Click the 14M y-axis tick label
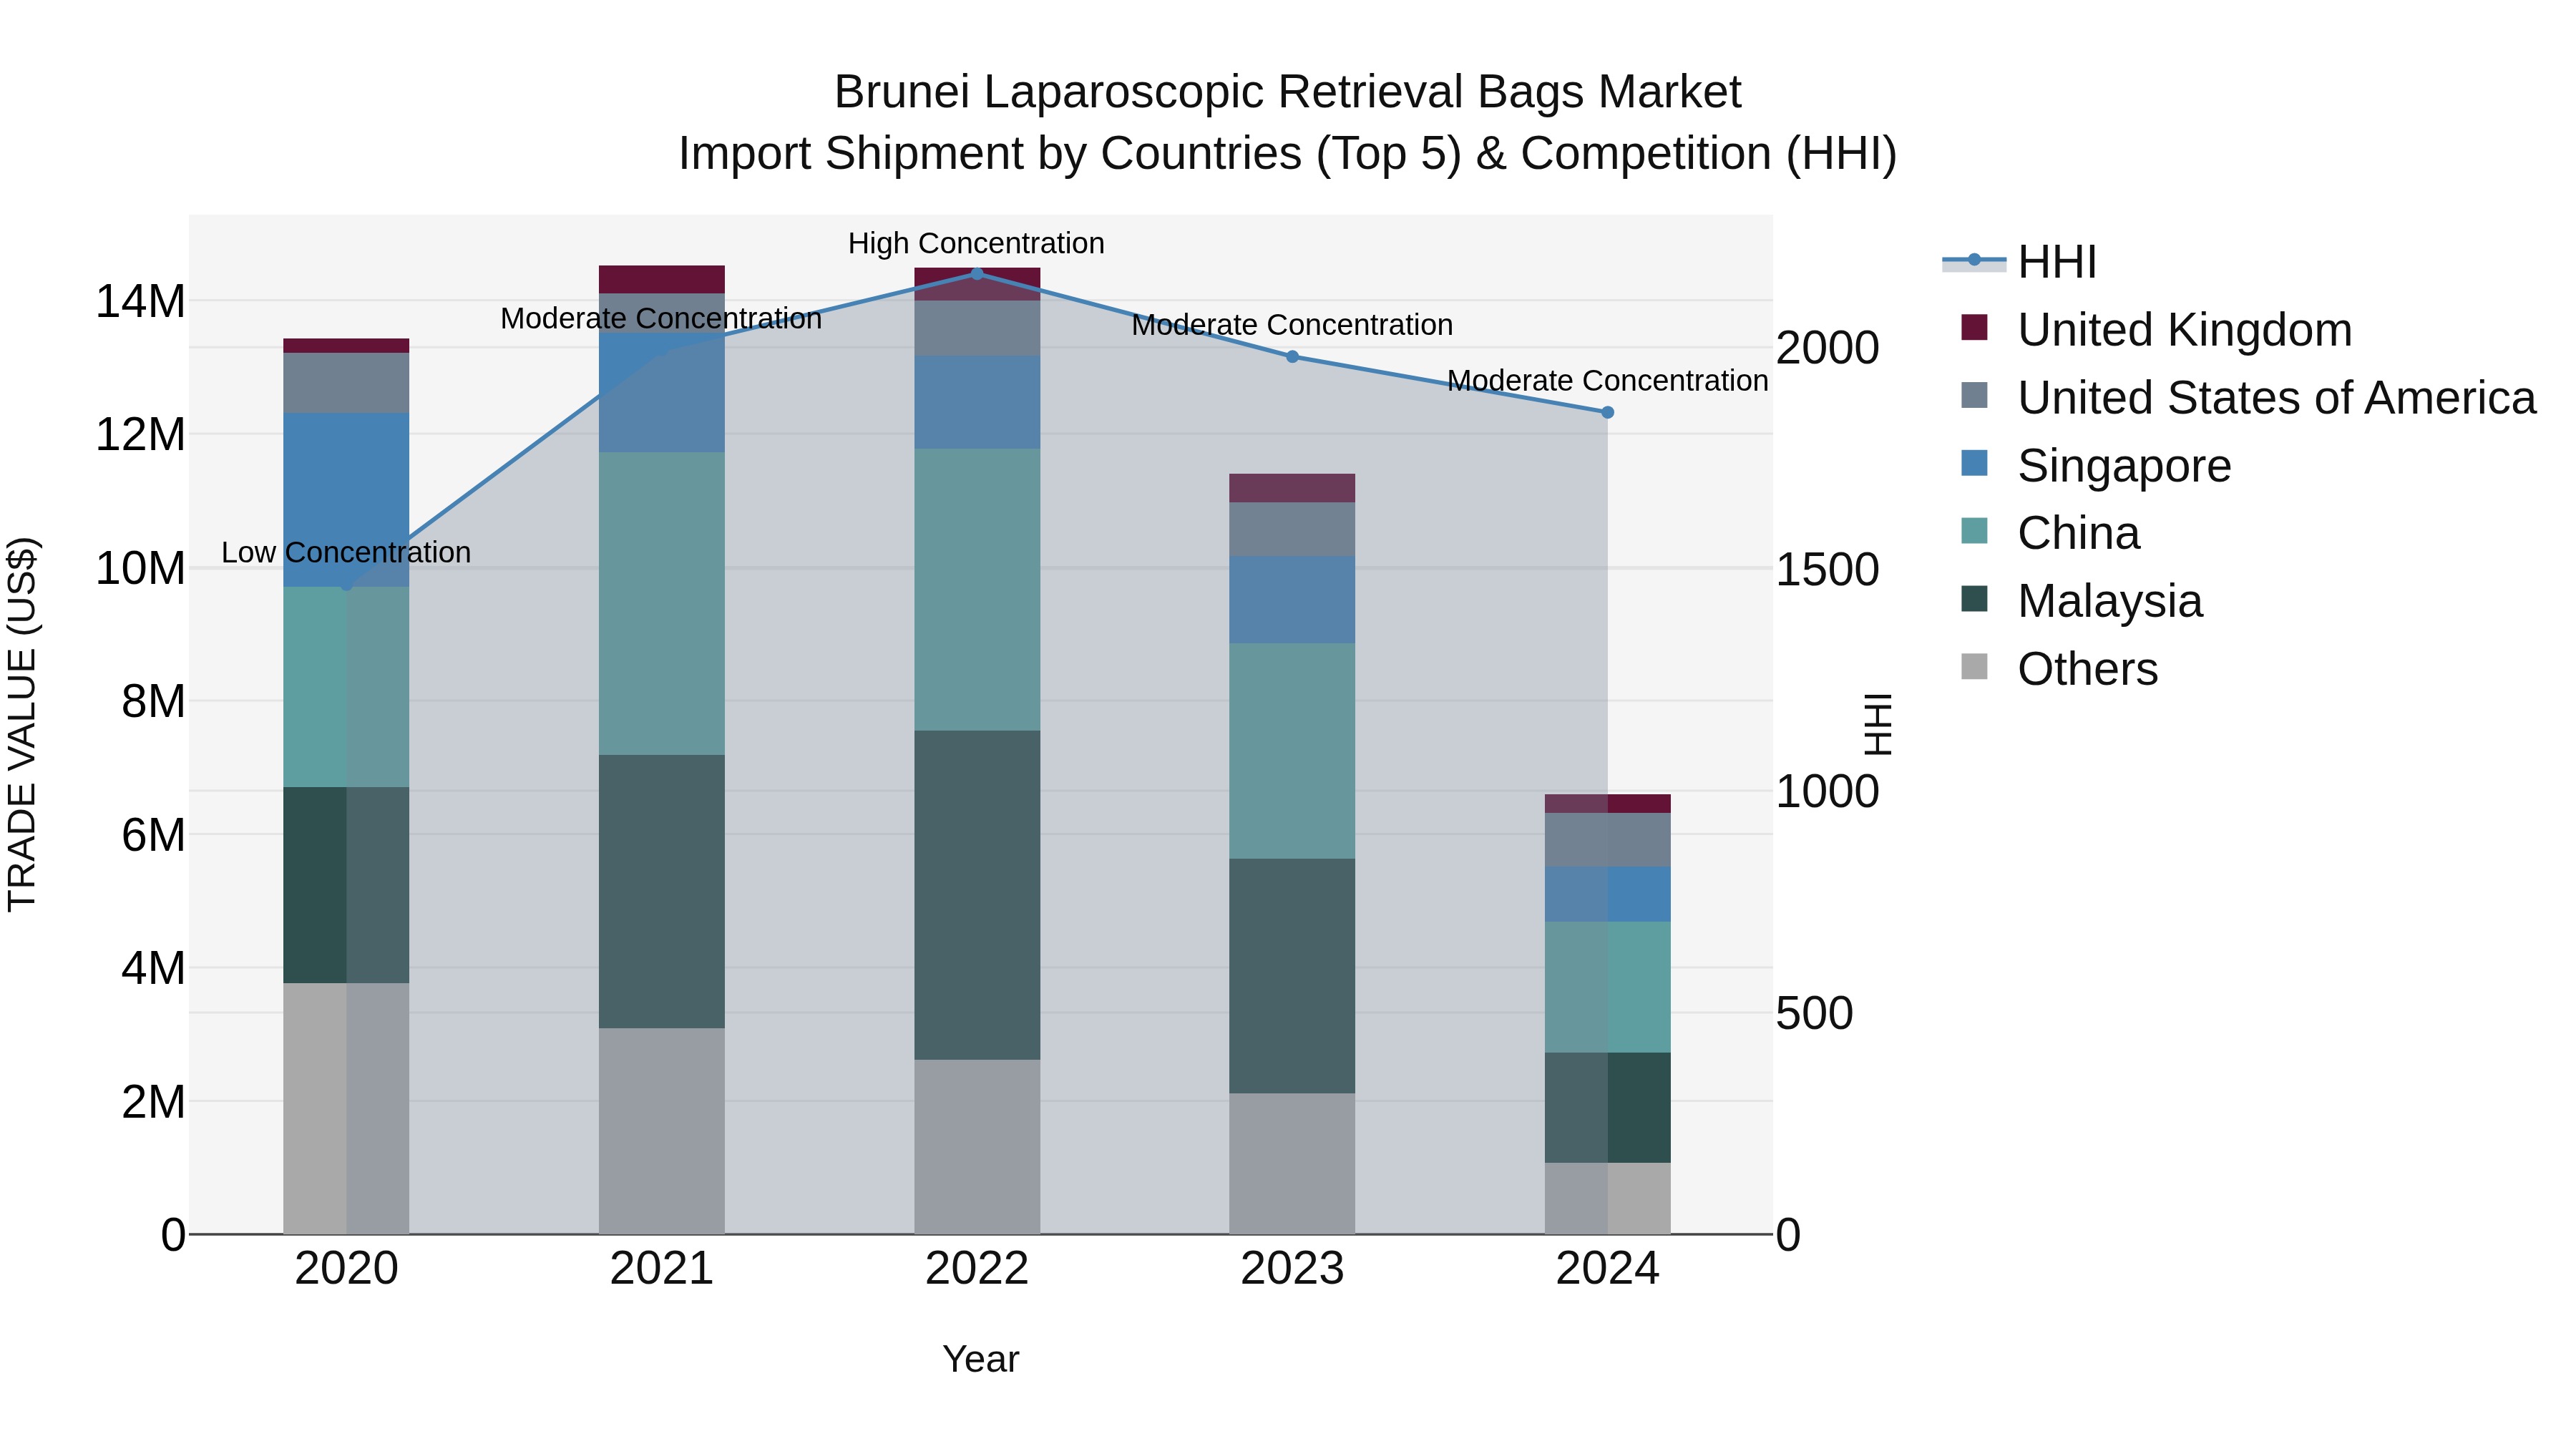This screenshot has height=1449, width=2576. pos(140,301)
